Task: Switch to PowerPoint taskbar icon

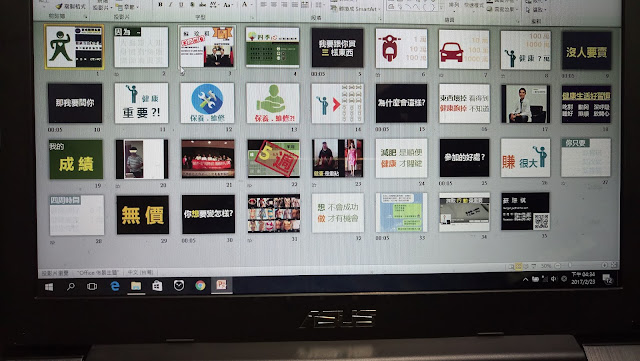Action: pos(221,285)
